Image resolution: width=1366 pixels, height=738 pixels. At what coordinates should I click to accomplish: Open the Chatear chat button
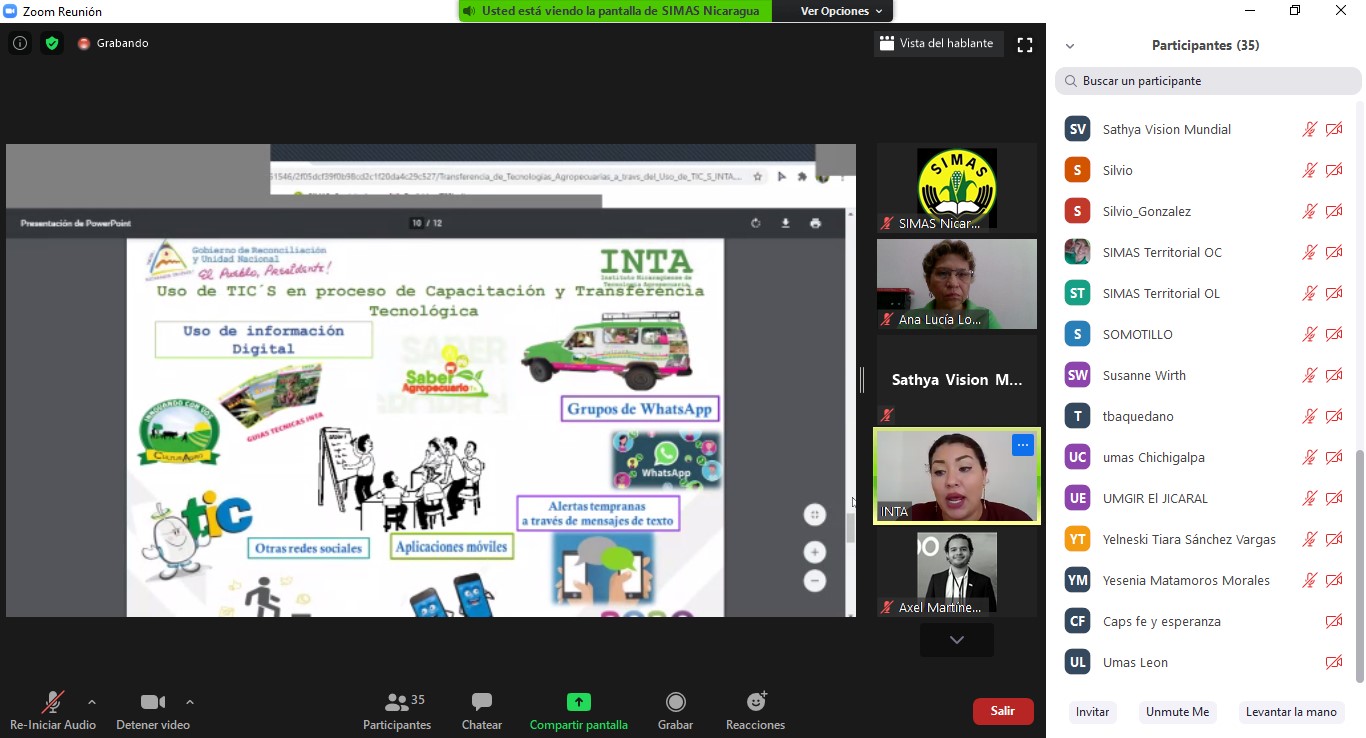pyautogui.click(x=481, y=711)
